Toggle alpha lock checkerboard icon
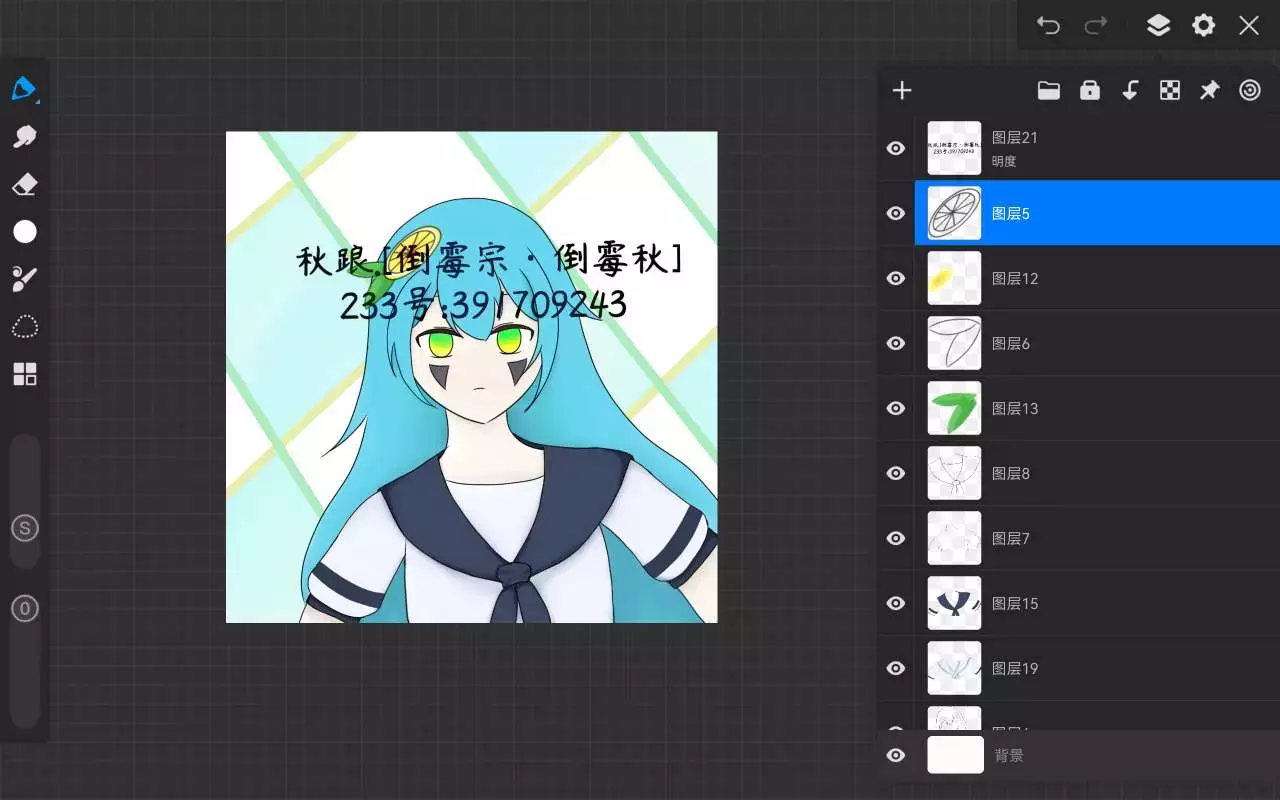The height and width of the screenshot is (800, 1280). point(1169,91)
